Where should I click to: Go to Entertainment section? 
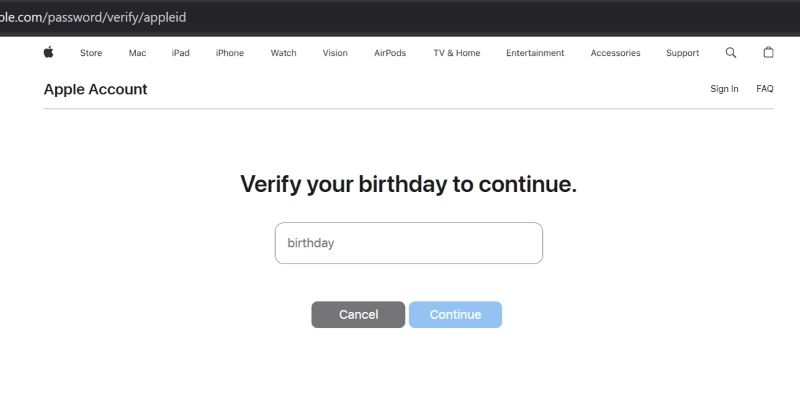pyautogui.click(x=535, y=53)
